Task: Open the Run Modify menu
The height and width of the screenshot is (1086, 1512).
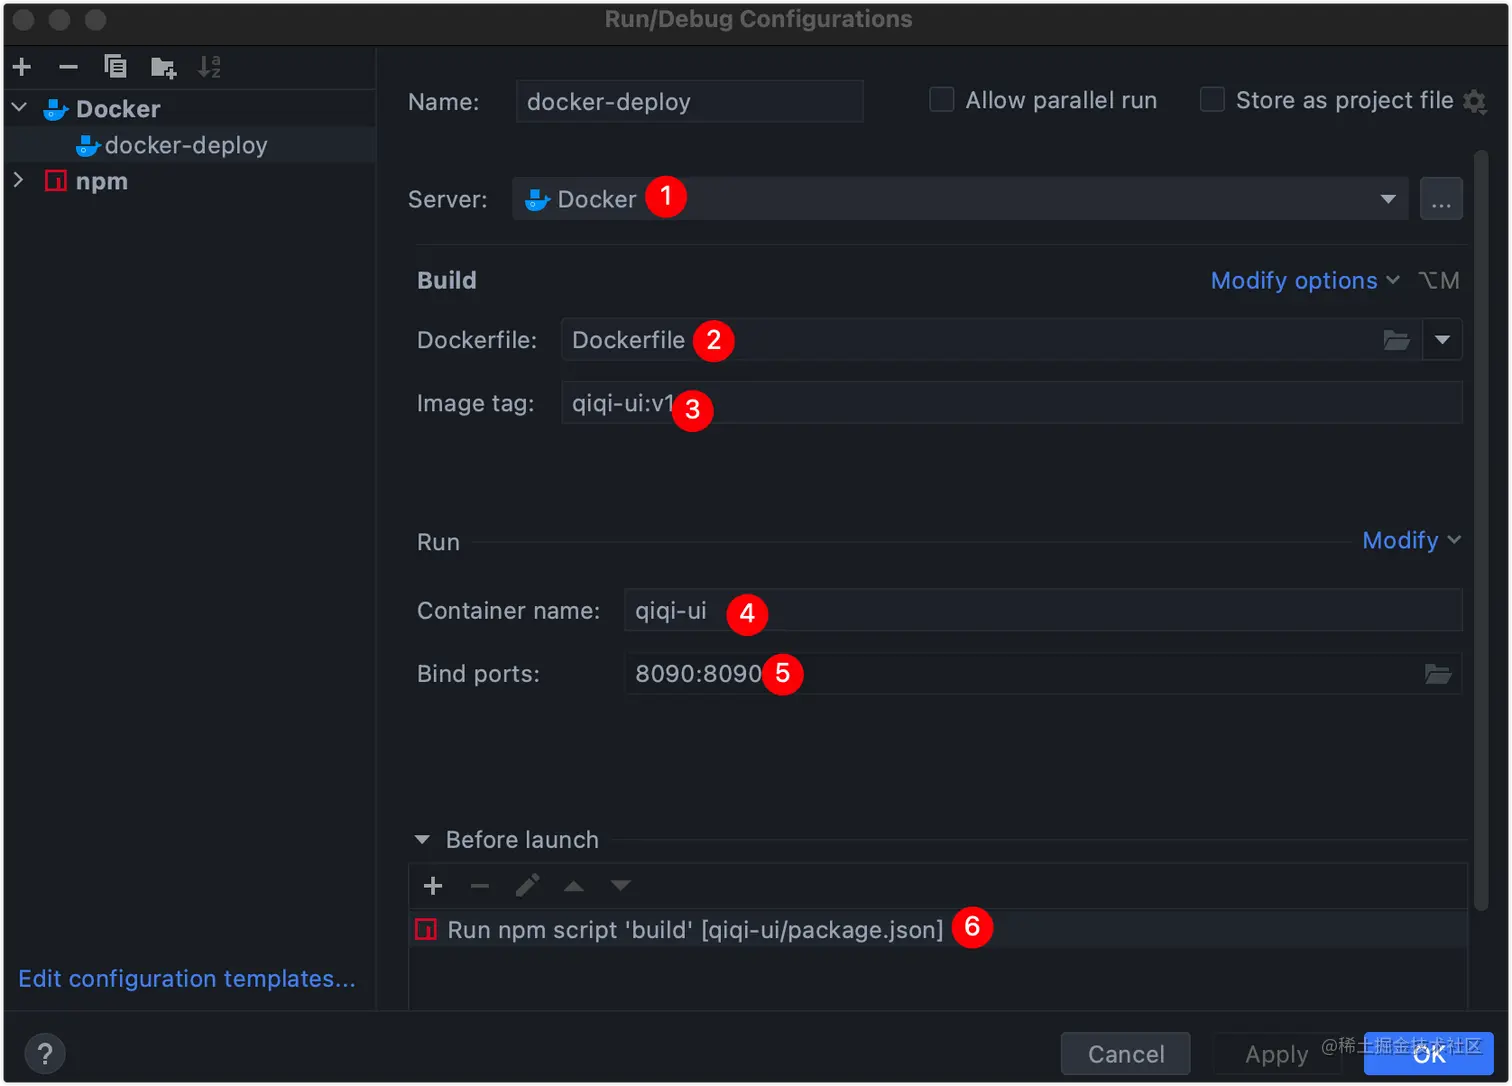Action: (1412, 541)
